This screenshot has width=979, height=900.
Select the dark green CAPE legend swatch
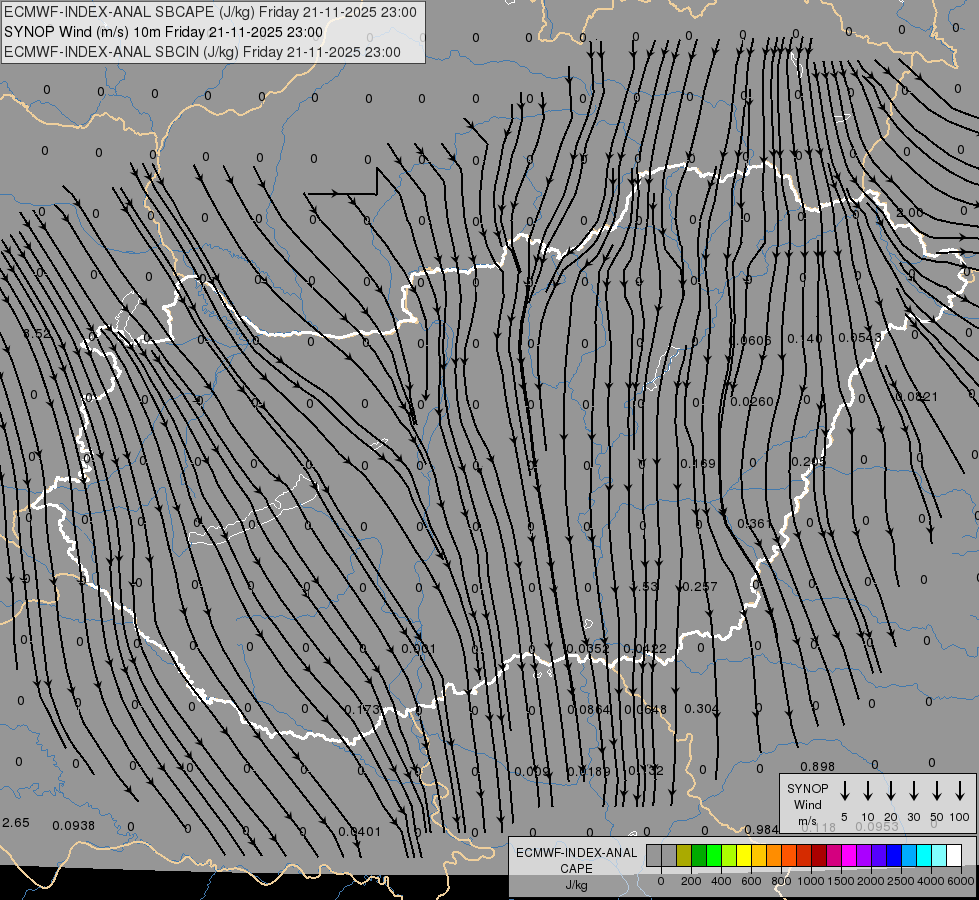[x=699, y=856]
